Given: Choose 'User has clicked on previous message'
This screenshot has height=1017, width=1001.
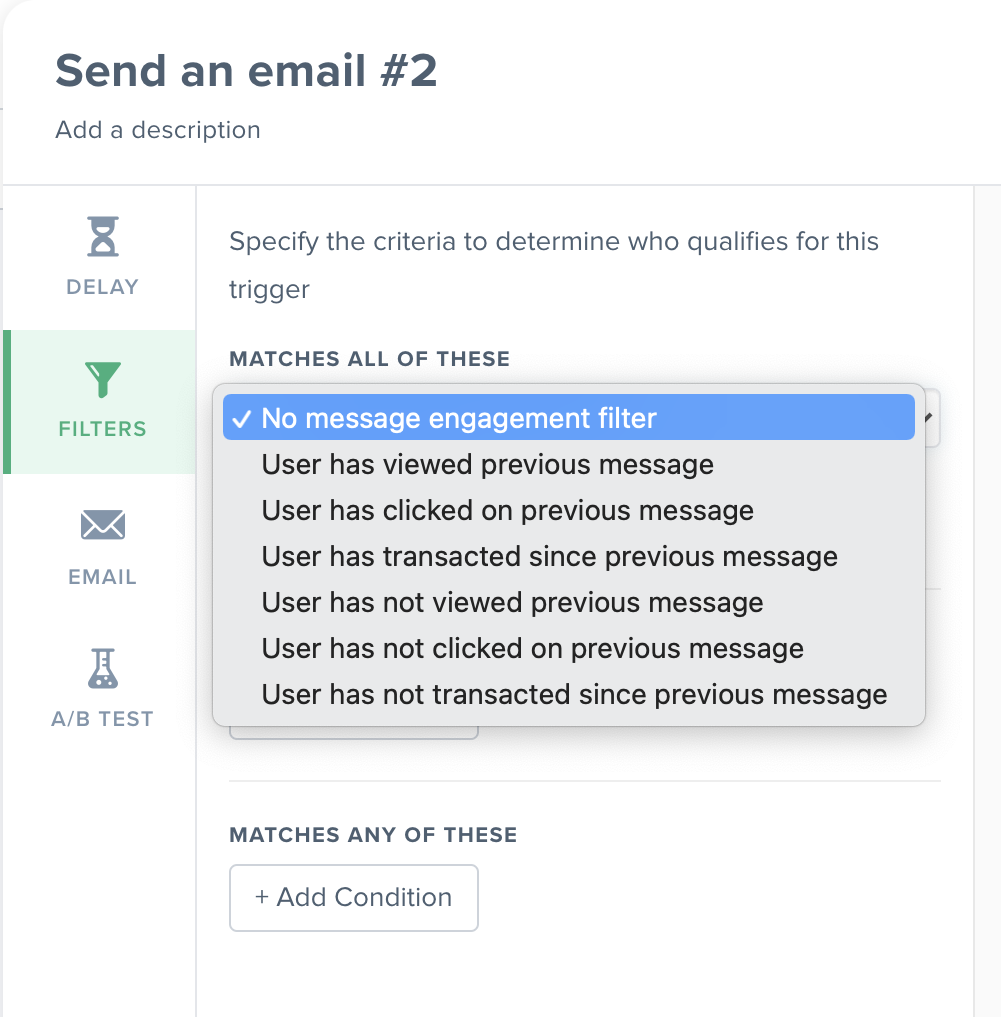Looking at the screenshot, I should [x=569, y=510].
